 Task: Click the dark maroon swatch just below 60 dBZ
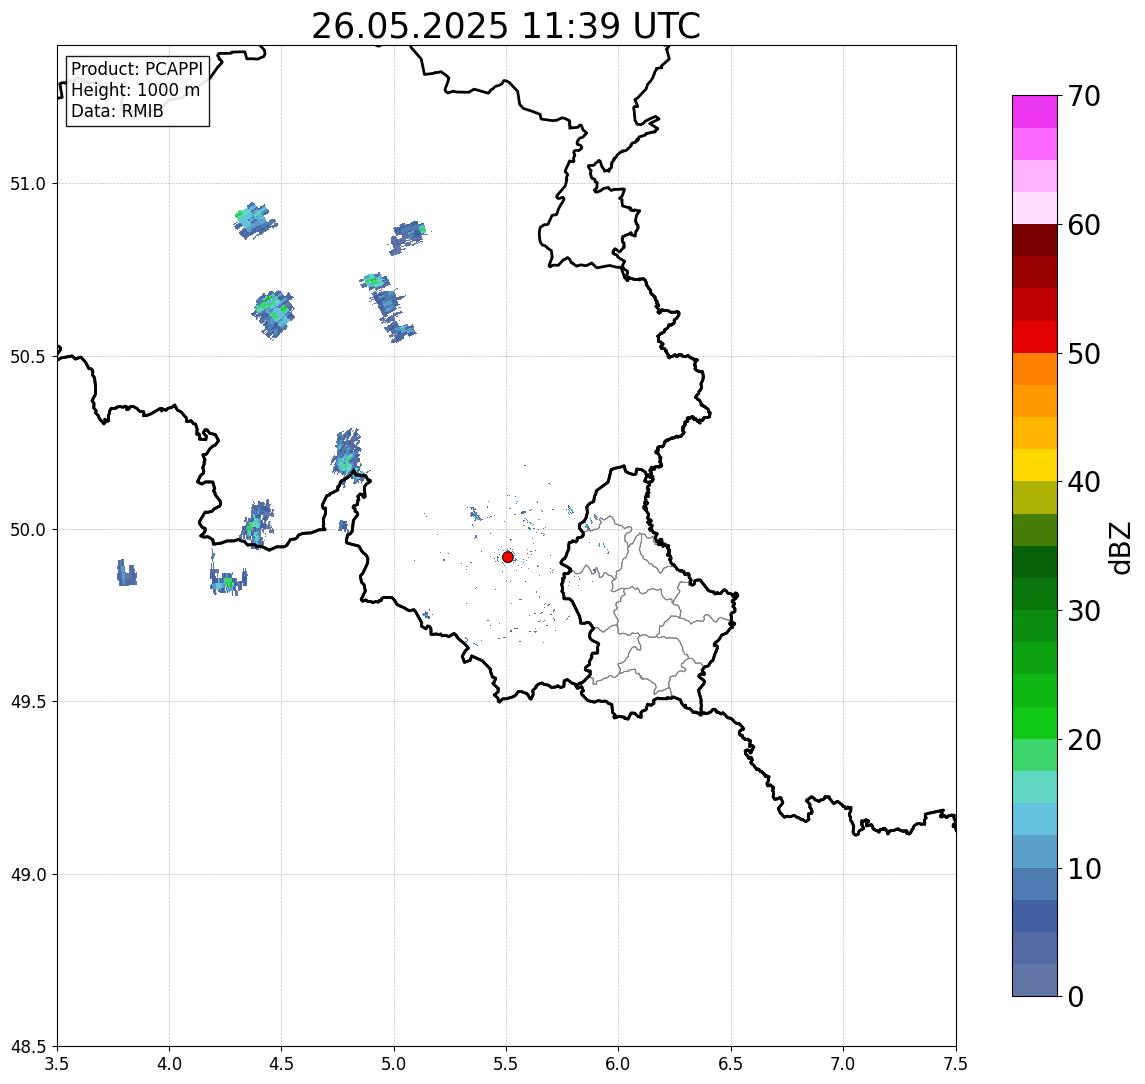[x=1035, y=240]
